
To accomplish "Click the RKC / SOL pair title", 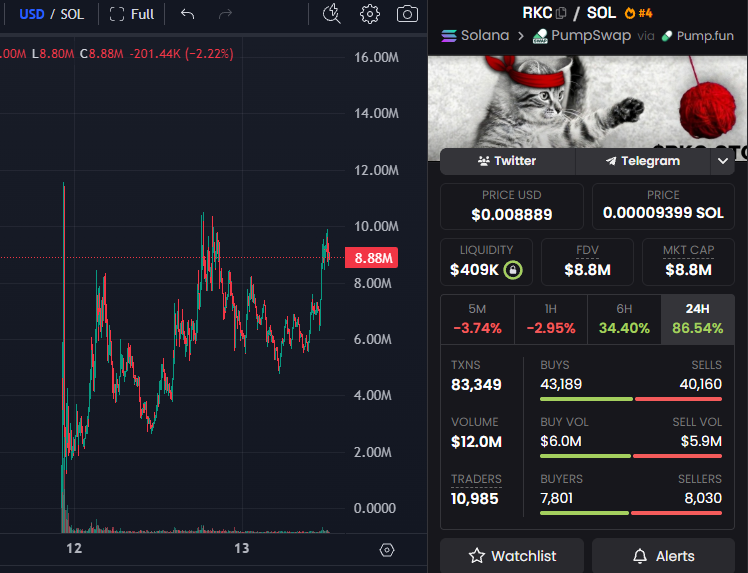I will click(569, 13).
